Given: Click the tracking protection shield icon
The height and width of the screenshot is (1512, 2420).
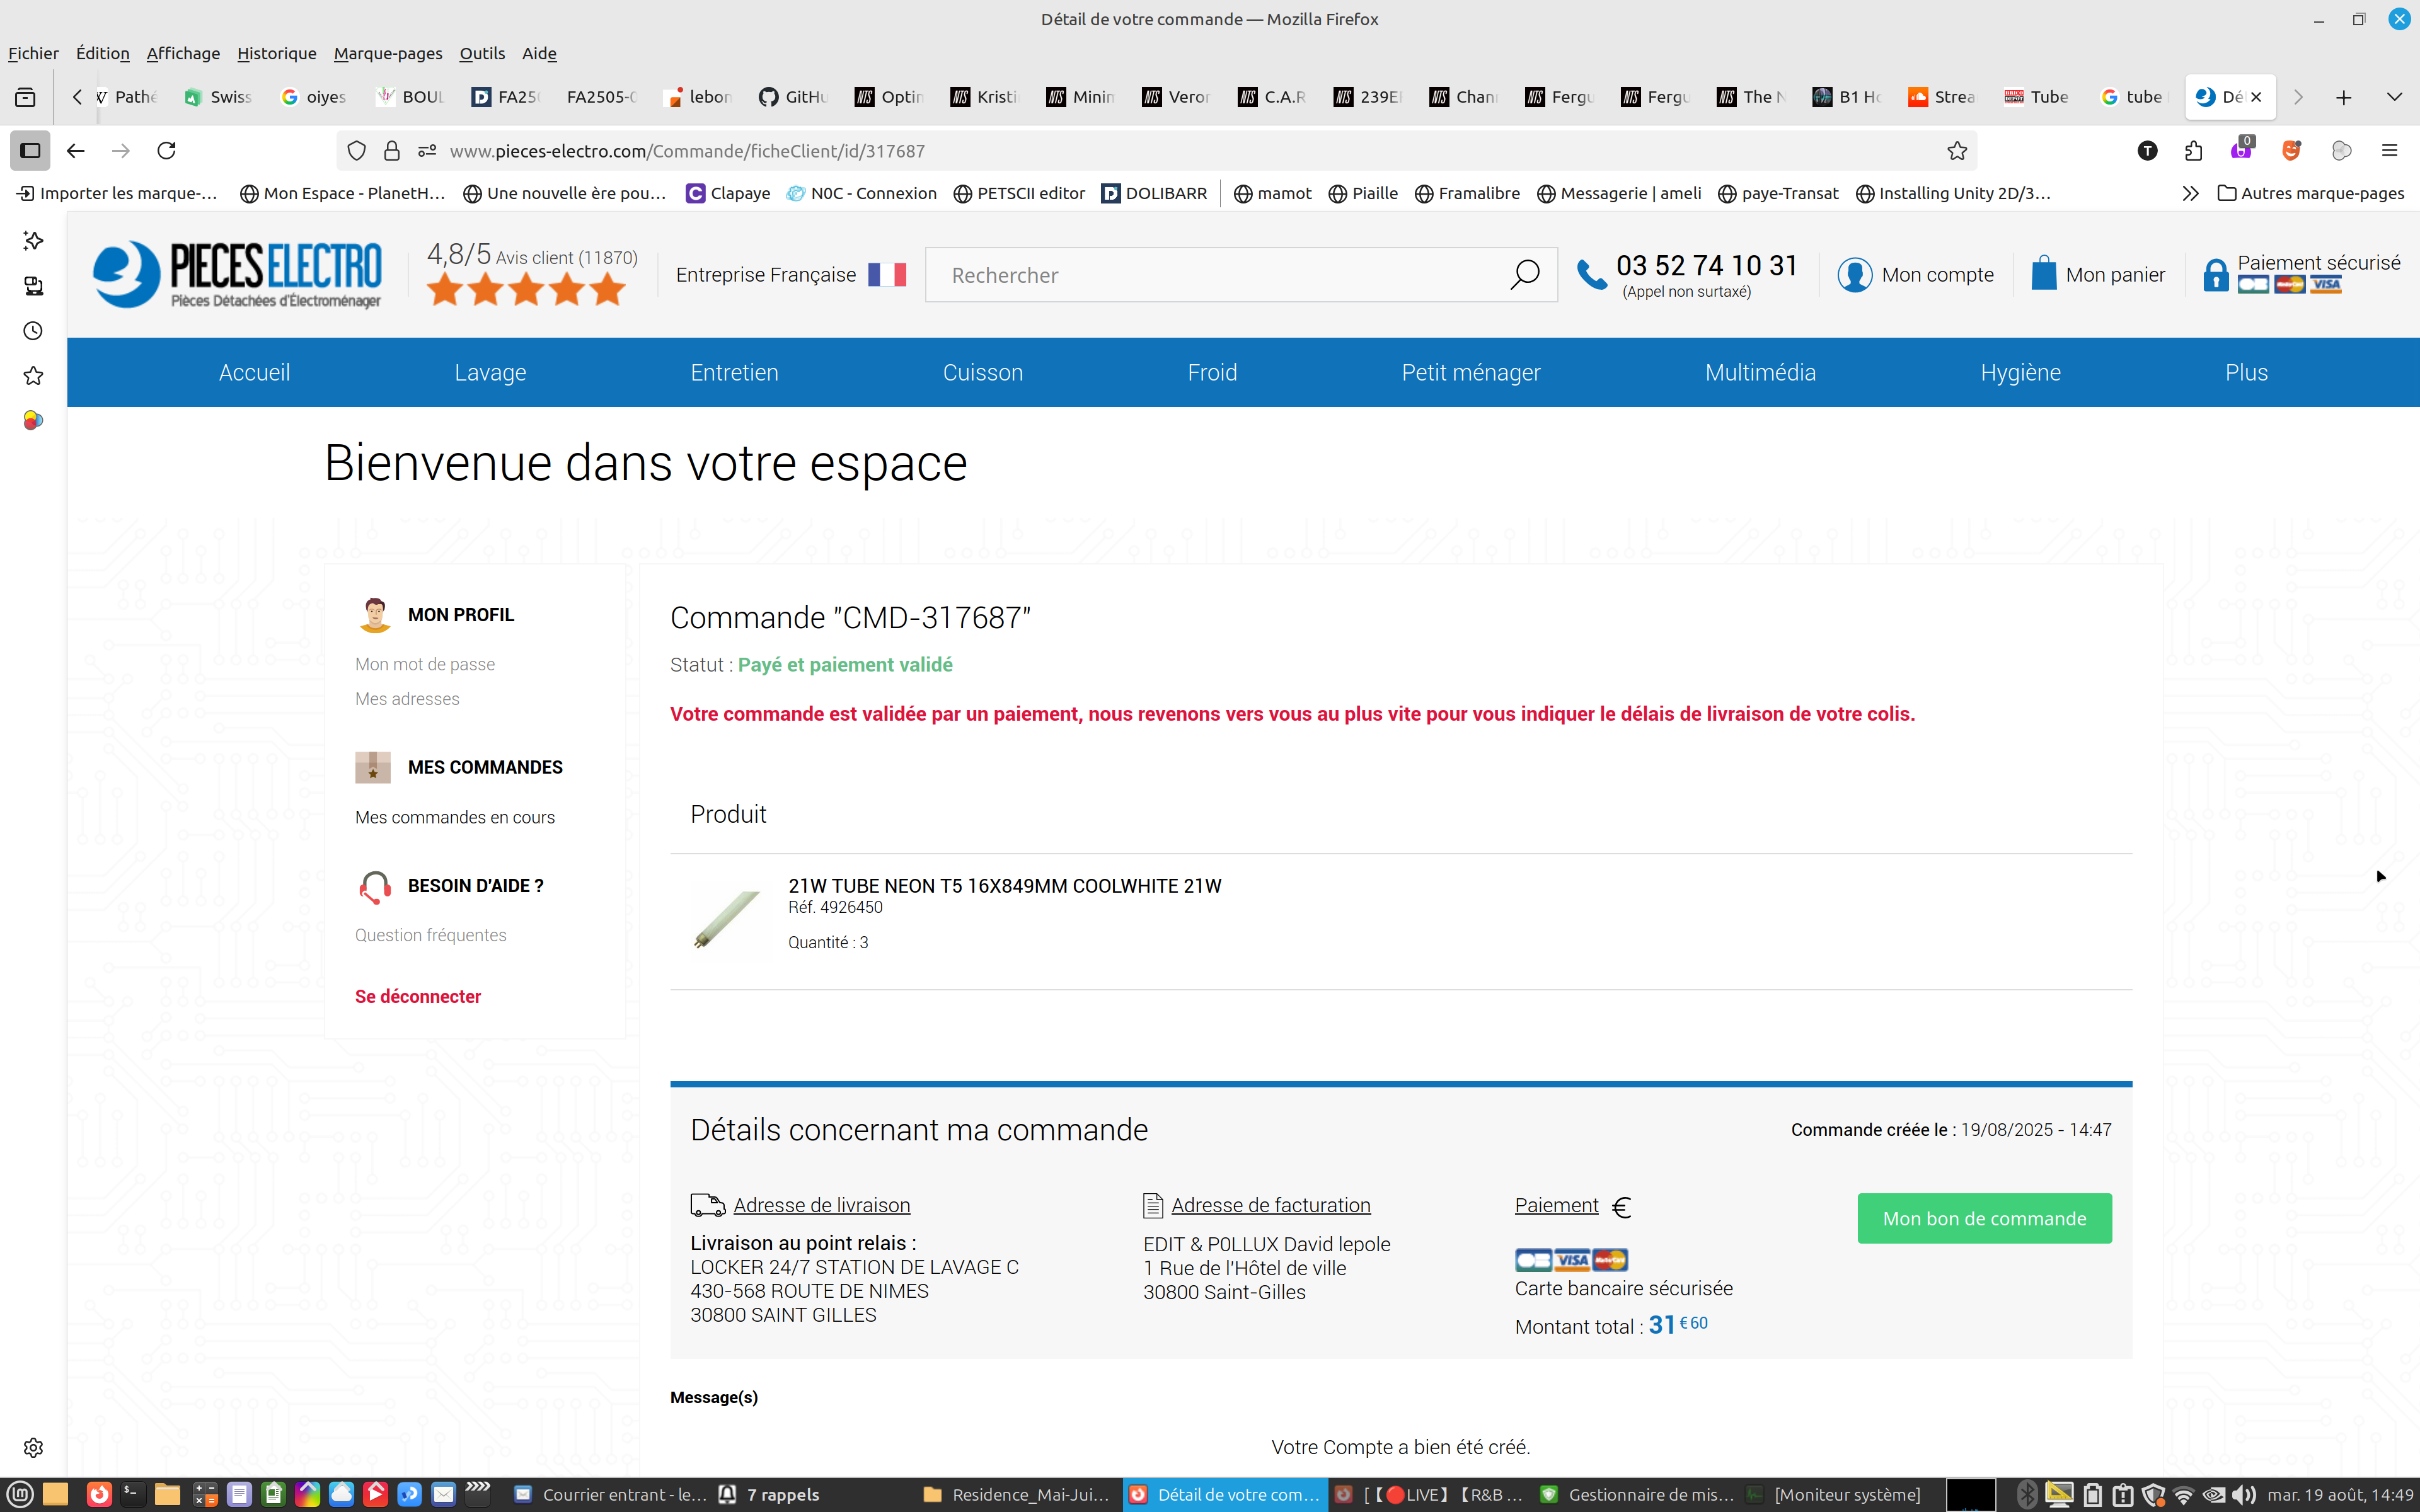Looking at the screenshot, I should 357,151.
